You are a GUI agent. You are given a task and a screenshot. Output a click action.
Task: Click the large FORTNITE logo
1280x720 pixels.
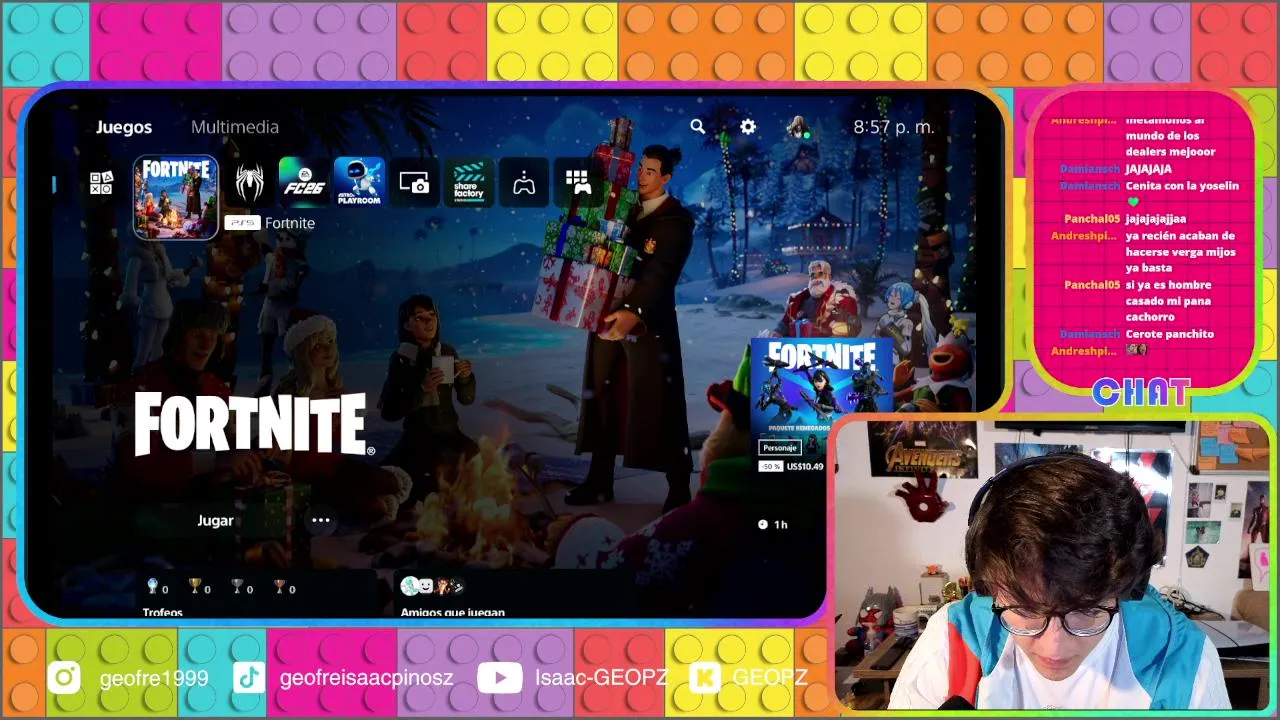point(254,424)
